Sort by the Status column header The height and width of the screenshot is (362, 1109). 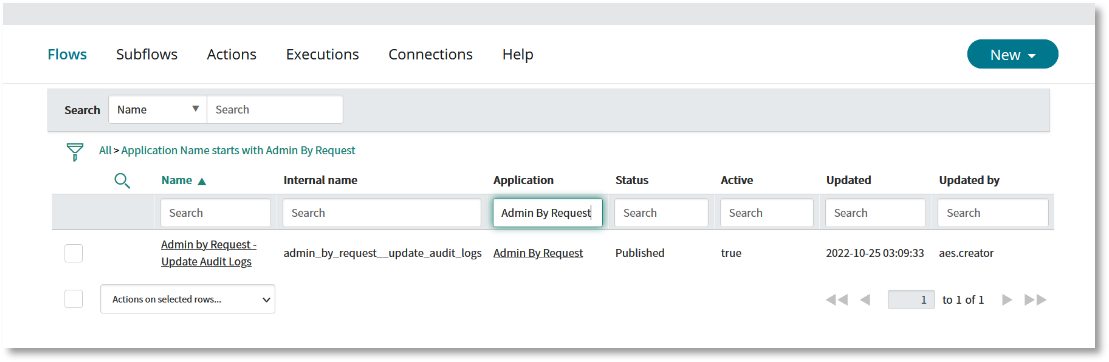632,180
